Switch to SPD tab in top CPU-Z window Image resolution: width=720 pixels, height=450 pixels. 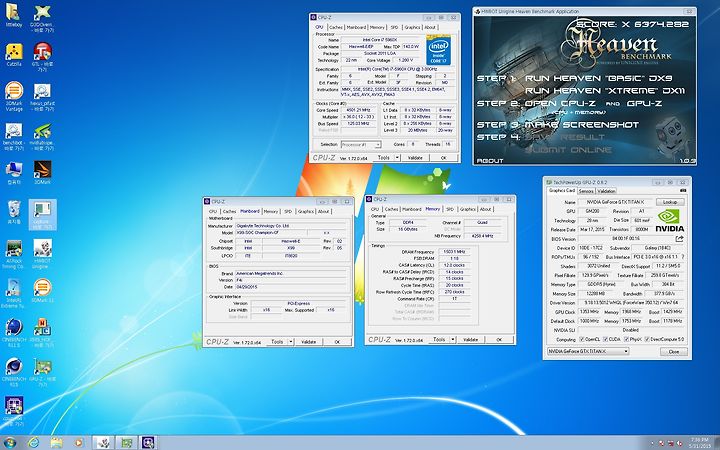[x=394, y=28]
